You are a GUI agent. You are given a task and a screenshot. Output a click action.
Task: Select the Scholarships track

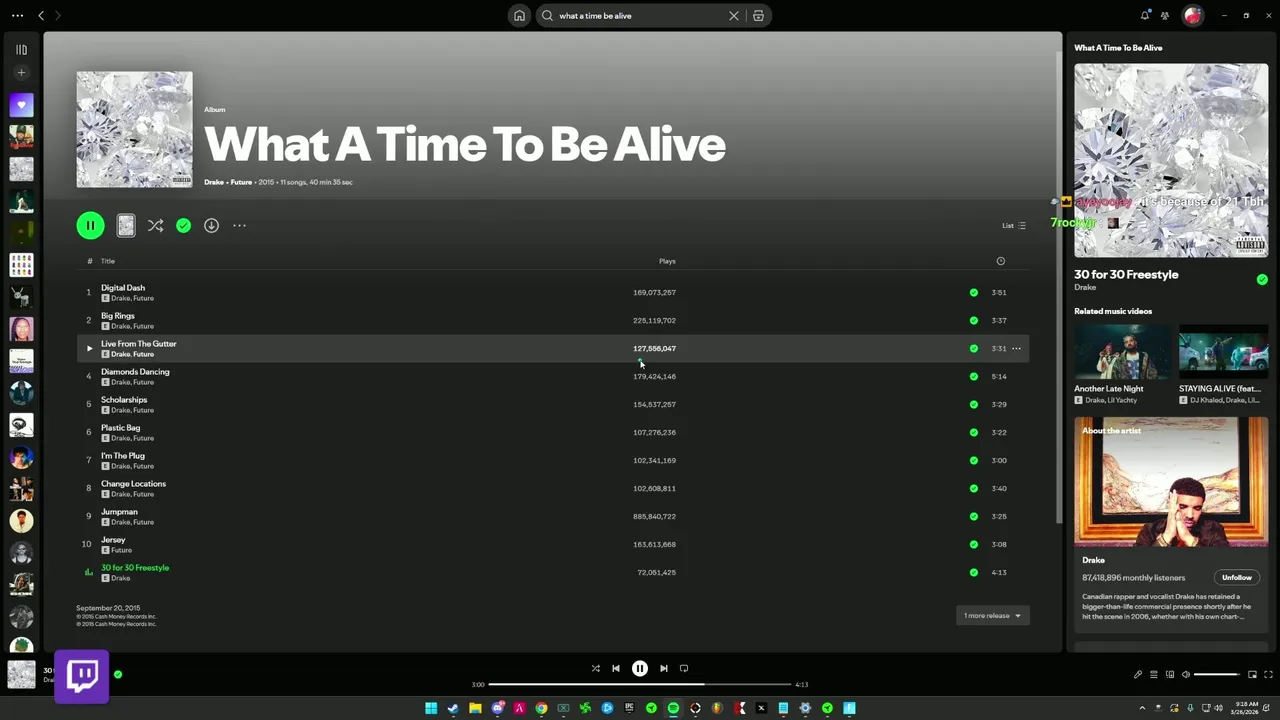(x=124, y=400)
